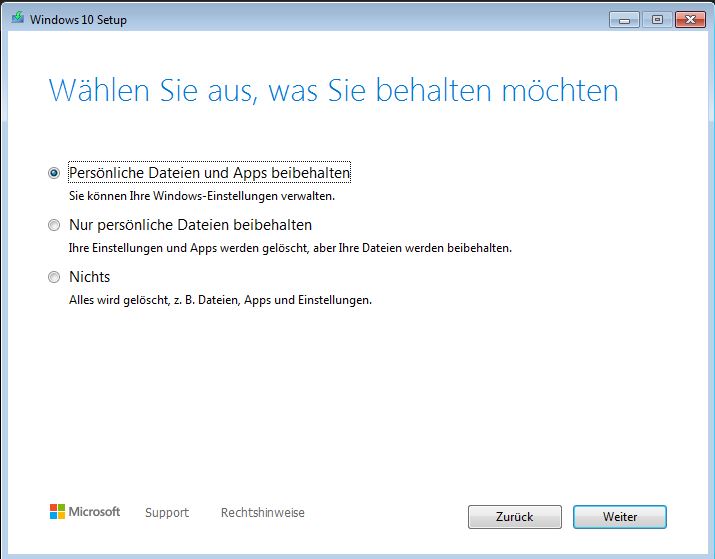Click text 'Sie können Ihre Windows-Einstellungen verwalten.'

pos(202,196)
